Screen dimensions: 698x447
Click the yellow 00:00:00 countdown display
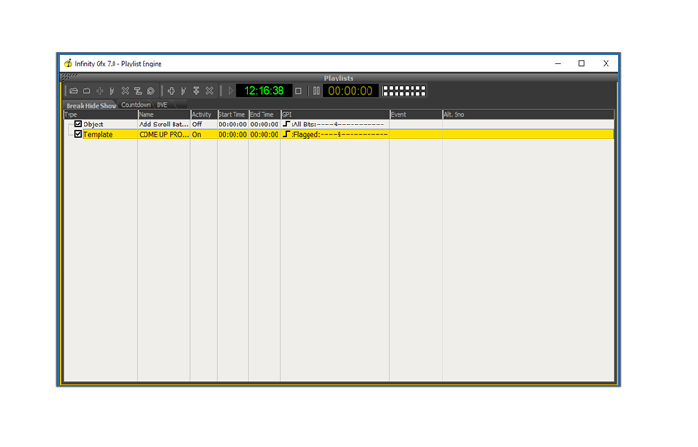tap(350, 91)
